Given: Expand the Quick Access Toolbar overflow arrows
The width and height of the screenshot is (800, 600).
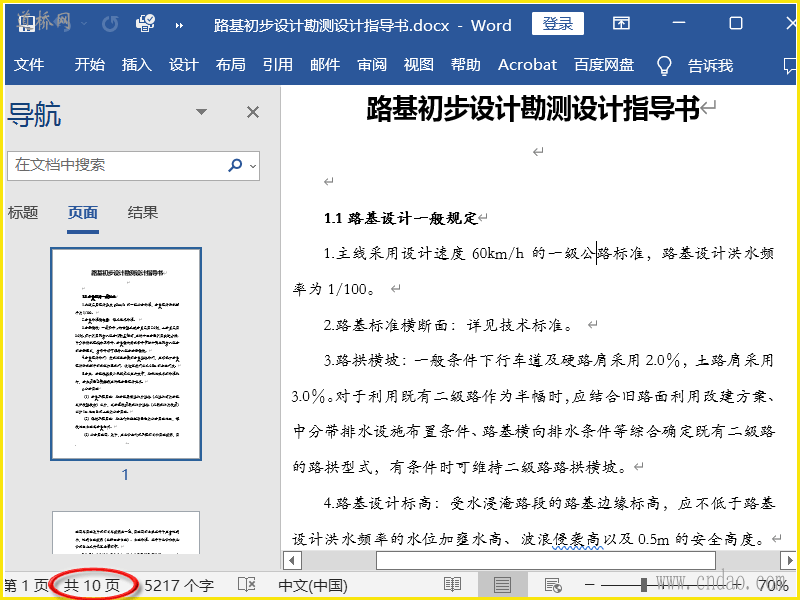Looking at the screenshot, I should (179, 25).
